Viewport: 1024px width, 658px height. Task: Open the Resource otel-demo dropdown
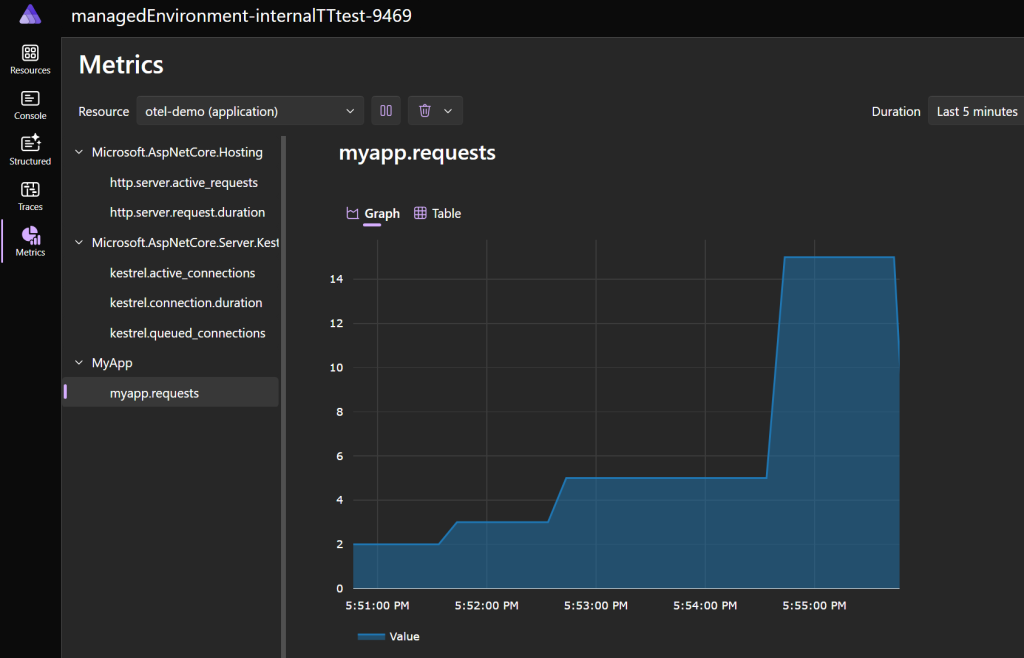(x=250, y=111)
